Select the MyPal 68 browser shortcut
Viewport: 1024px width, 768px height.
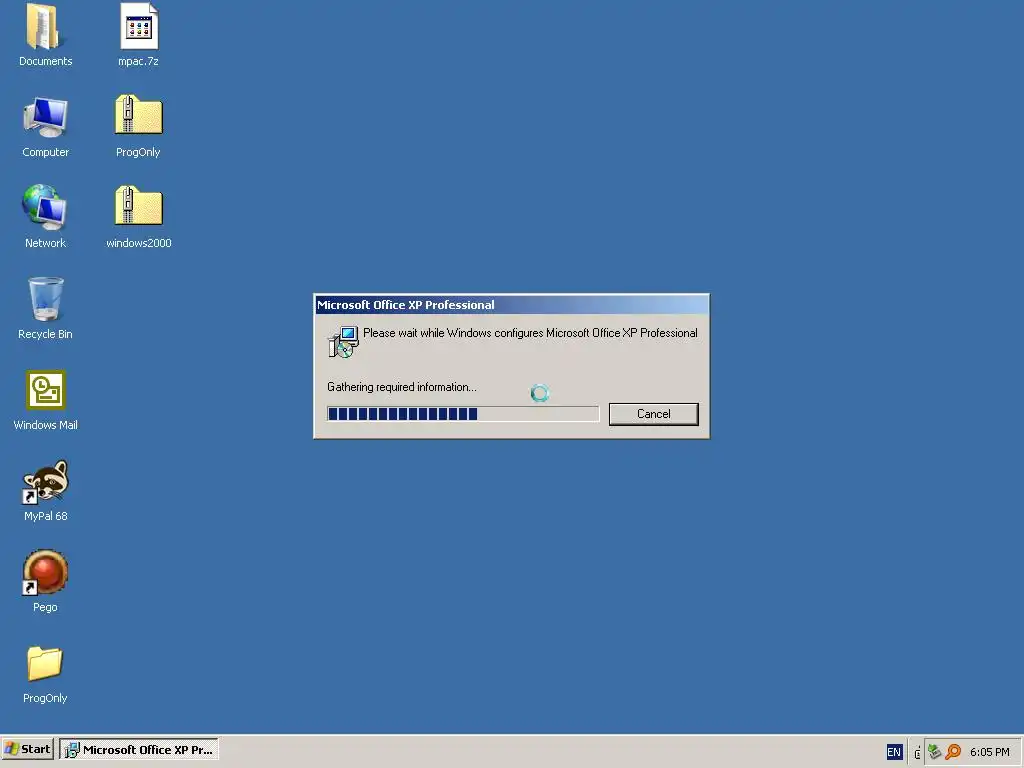(x=45, y=482)
